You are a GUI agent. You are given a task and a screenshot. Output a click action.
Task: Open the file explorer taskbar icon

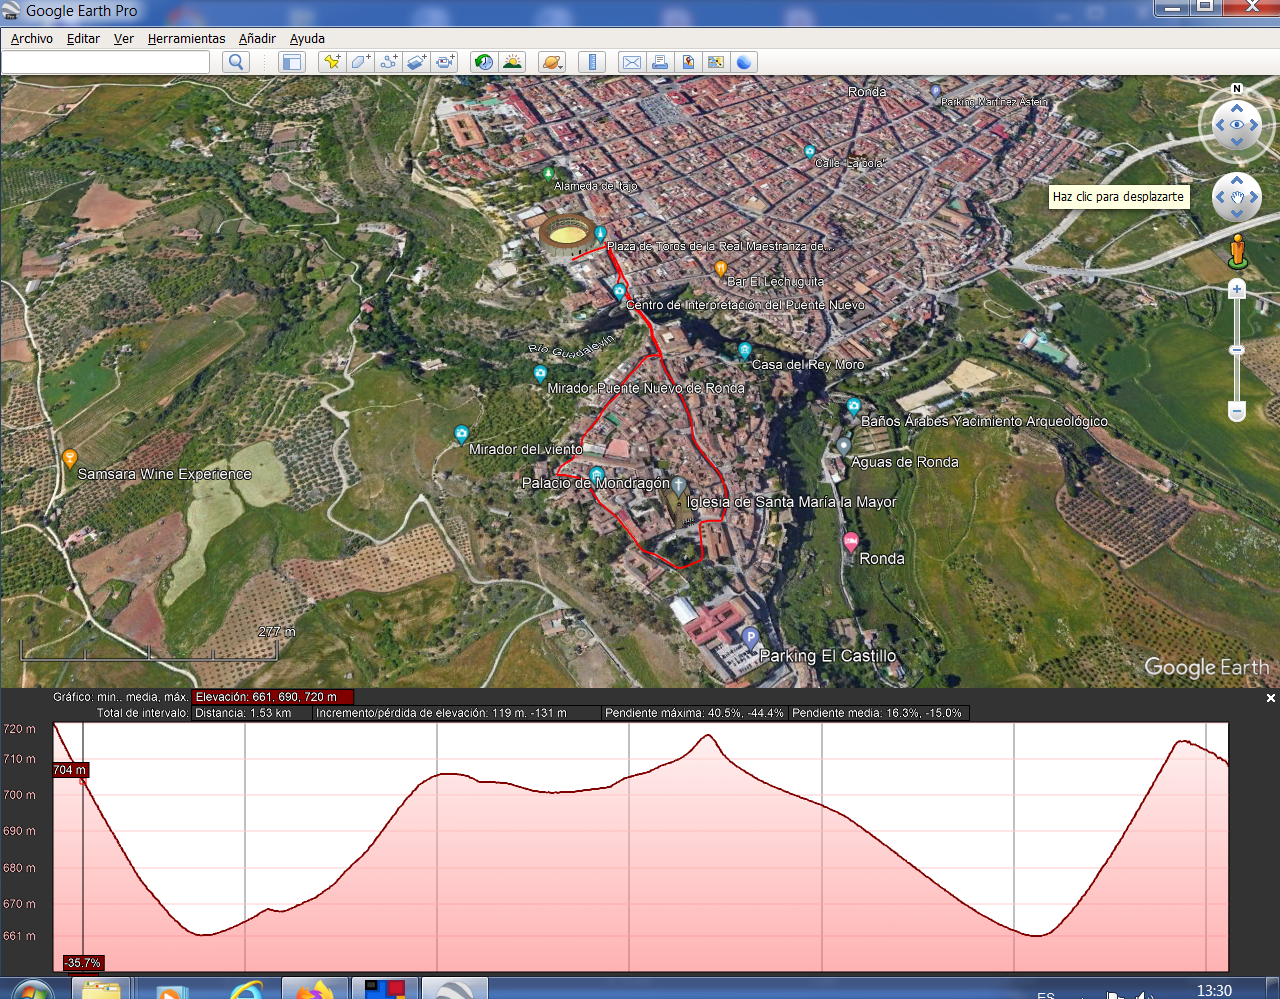(101, 990)
